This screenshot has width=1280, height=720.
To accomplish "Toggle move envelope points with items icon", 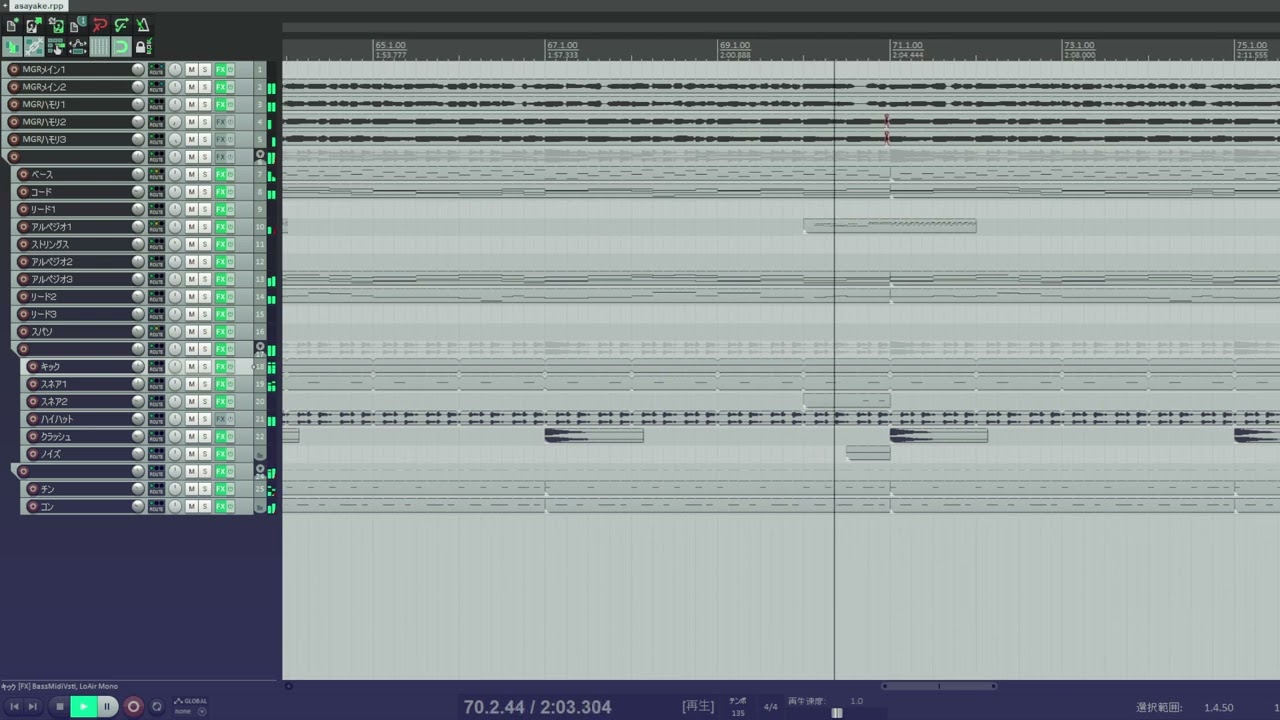I will pyautogui.click(x=78, y=47).
